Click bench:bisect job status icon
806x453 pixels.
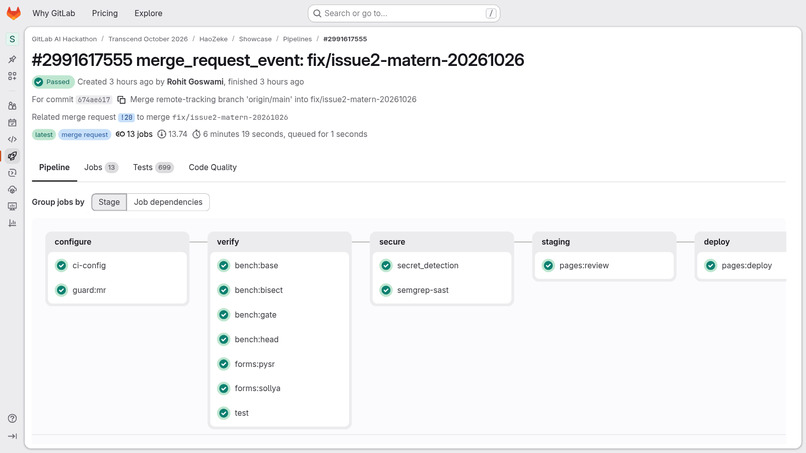[x=224, y=290]
